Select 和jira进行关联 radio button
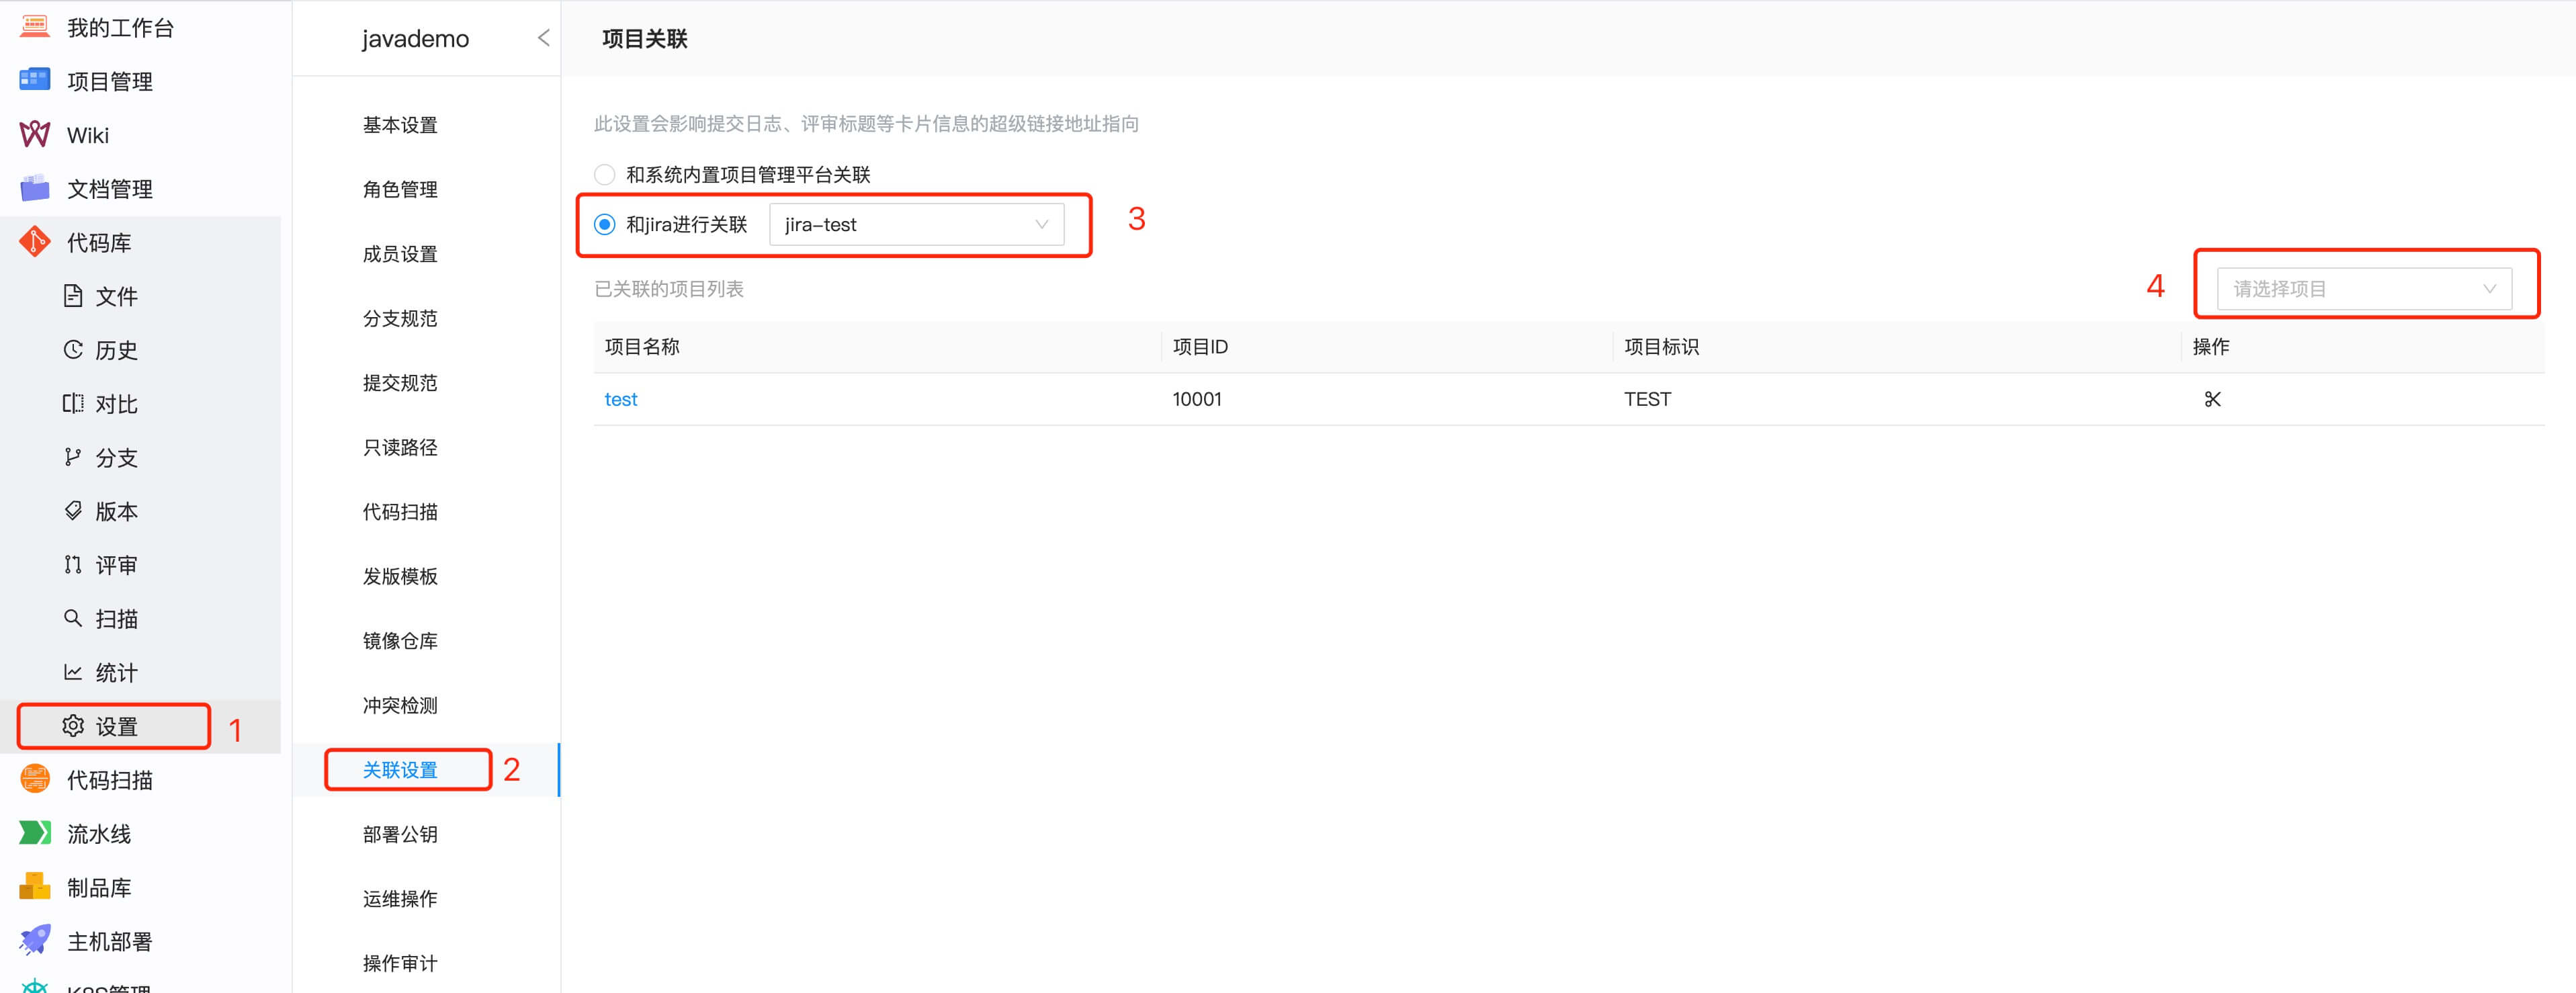 tap(605, 225)
